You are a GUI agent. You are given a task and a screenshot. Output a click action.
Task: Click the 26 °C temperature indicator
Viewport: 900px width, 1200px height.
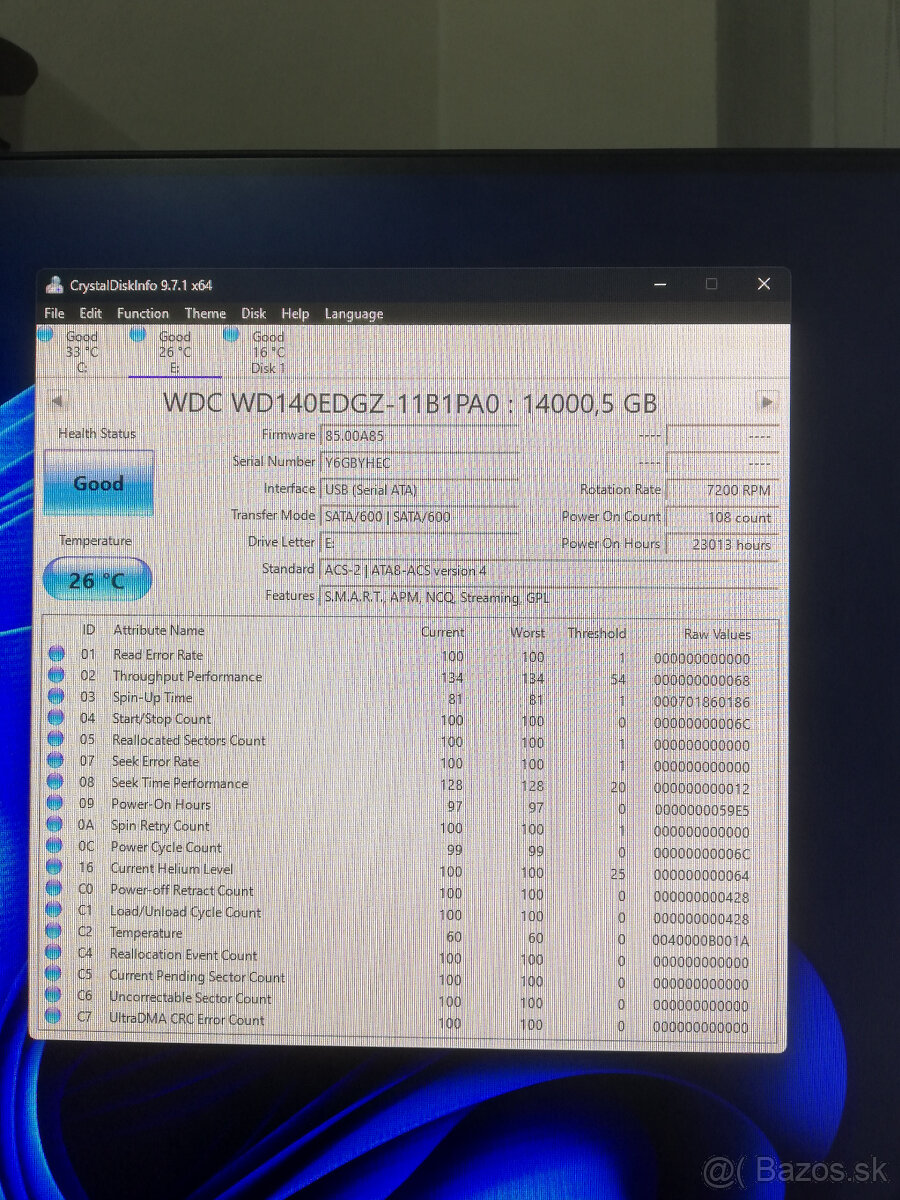pos(97,578)
